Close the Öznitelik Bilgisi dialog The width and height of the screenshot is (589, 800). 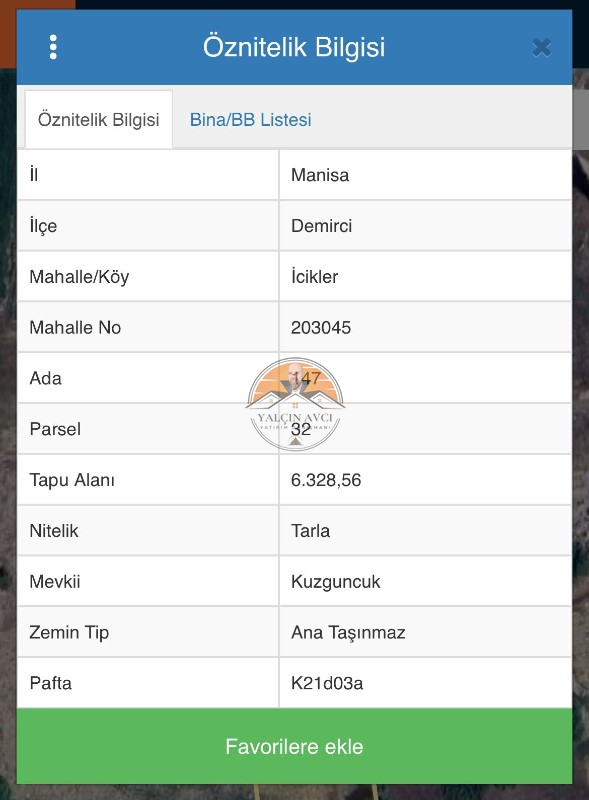[x=541, y=47]
